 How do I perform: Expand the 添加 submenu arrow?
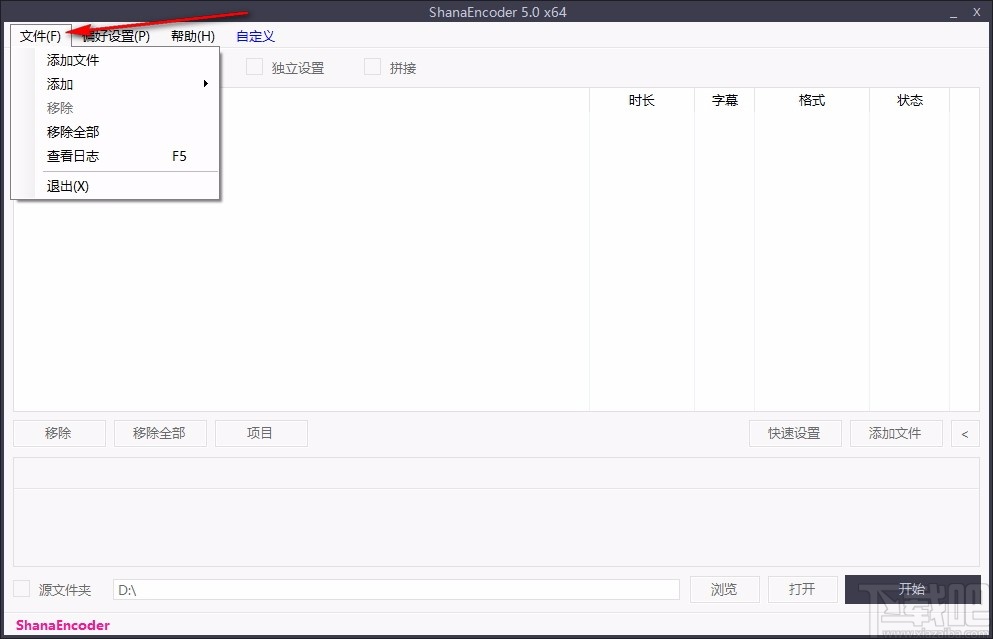(206, 84)
